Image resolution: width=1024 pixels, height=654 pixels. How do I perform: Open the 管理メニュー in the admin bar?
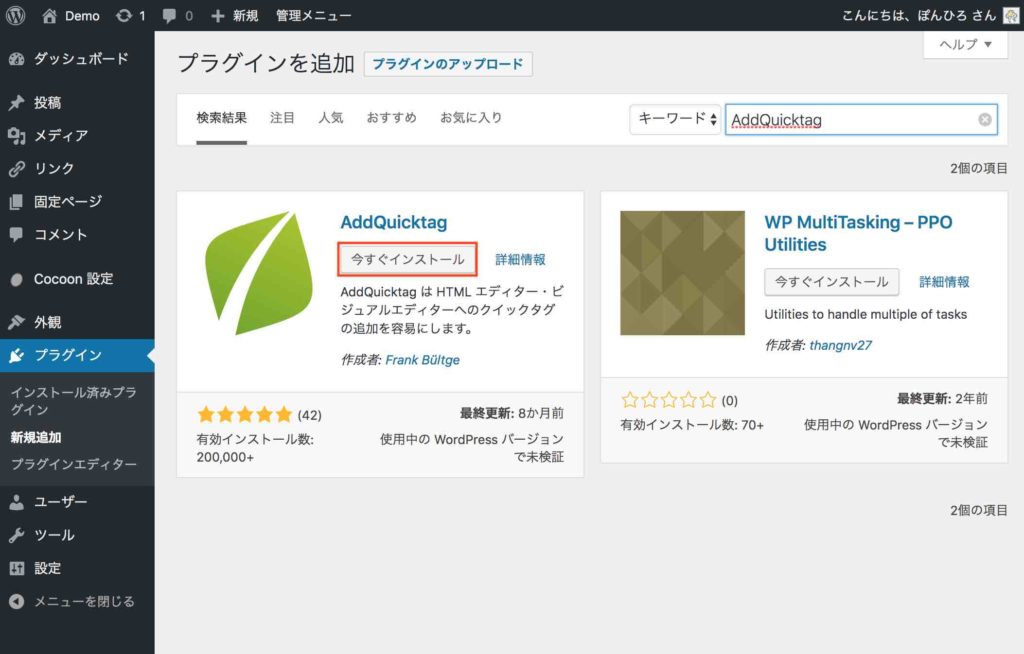click(311, 15)
